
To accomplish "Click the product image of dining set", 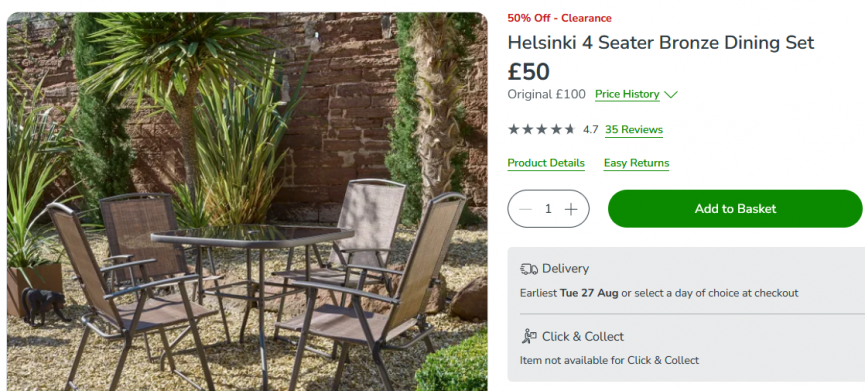I will (247, 202).
